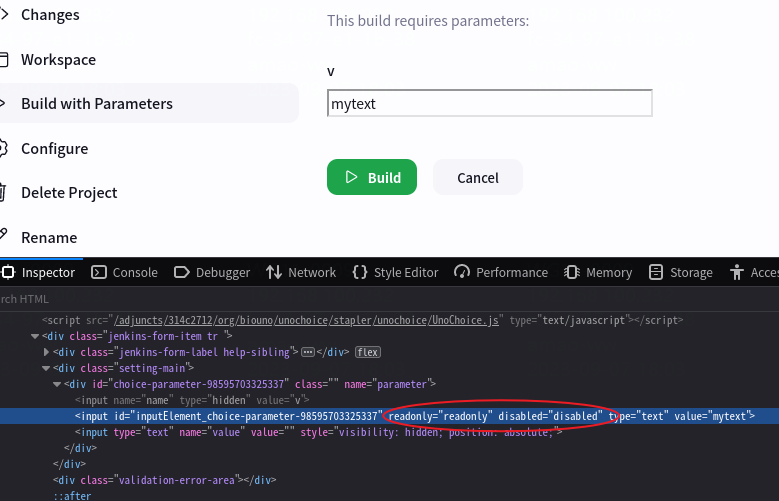Image resolution: width=779 pixels, height=501 pixels.
Task: Toggle the flex badge on jenkins-form-label node
Action: (368, 352)
